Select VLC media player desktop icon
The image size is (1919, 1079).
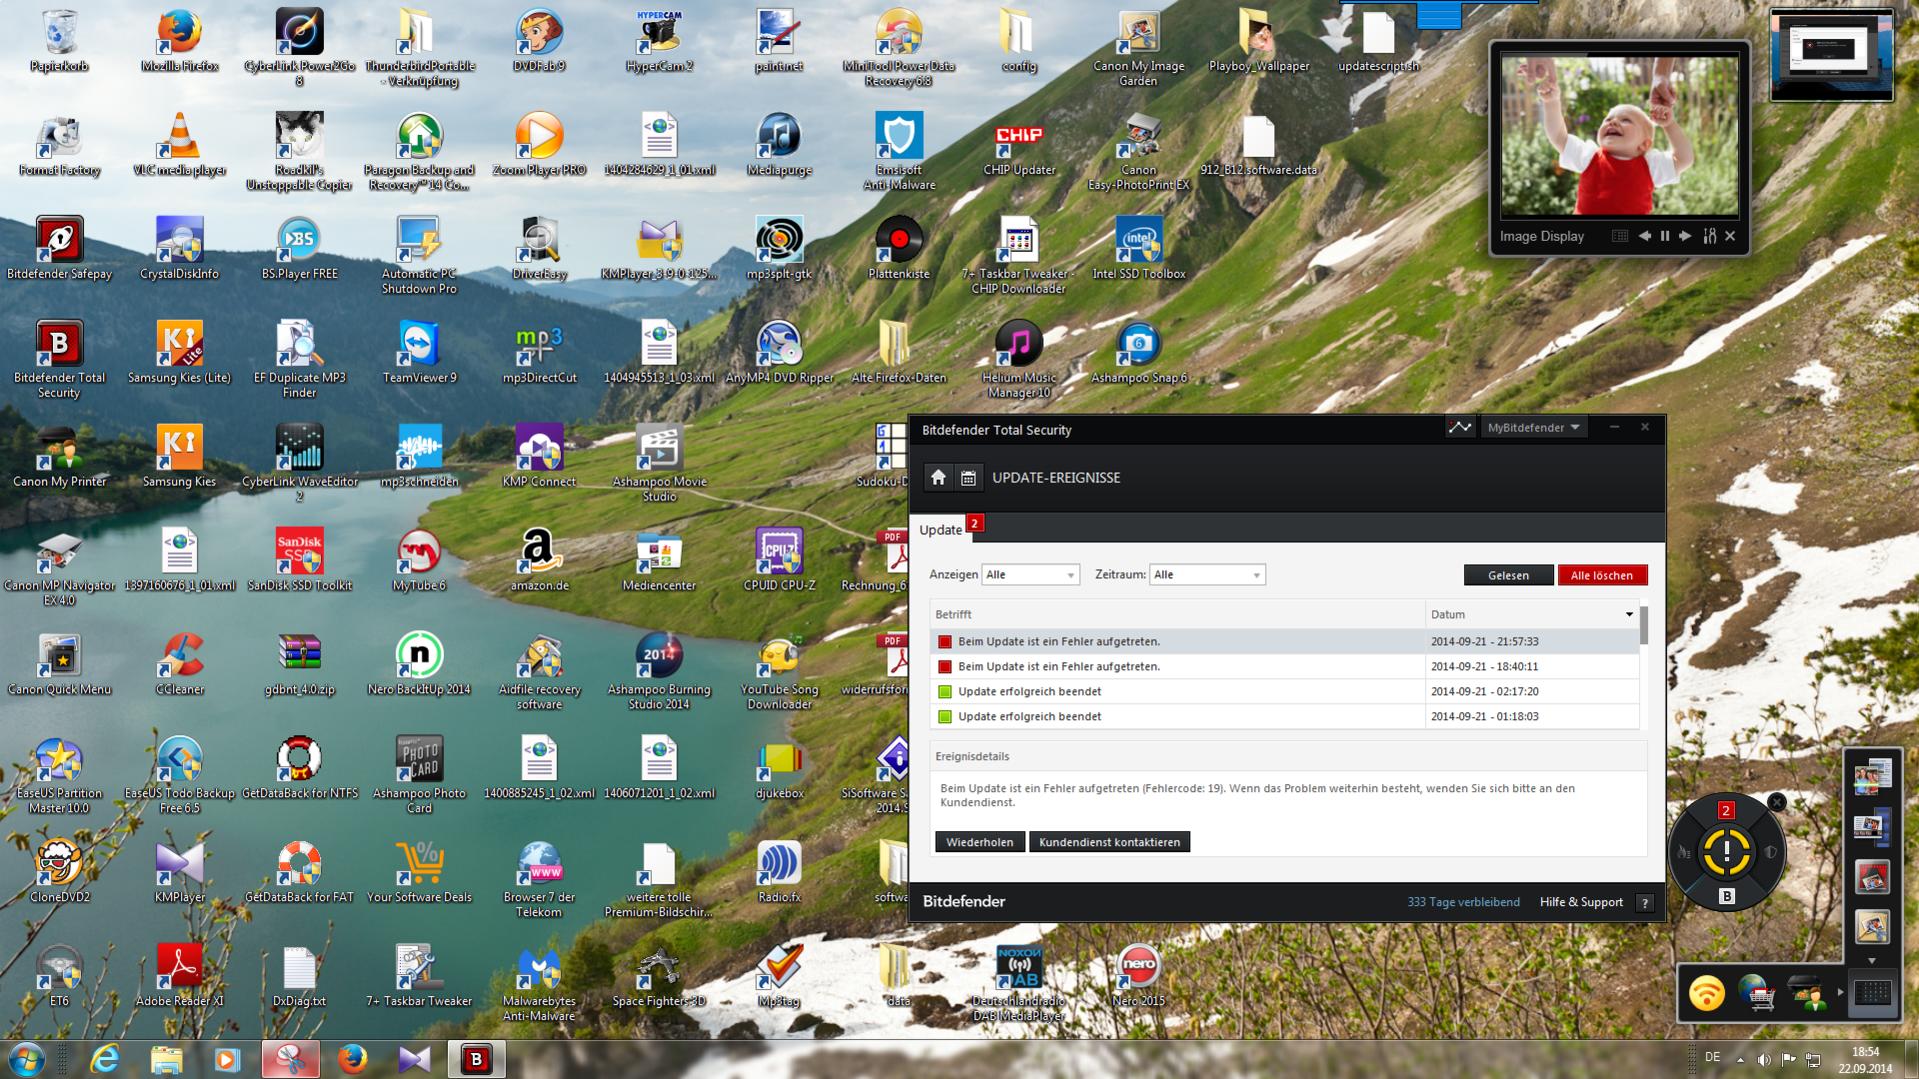click(x=179, y=145)
